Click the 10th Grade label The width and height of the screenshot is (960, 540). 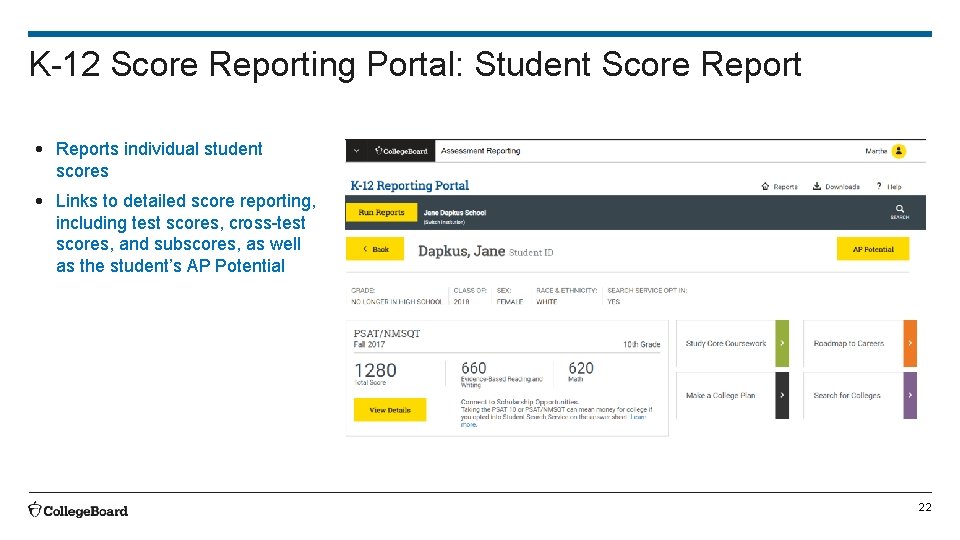[642, 345]
